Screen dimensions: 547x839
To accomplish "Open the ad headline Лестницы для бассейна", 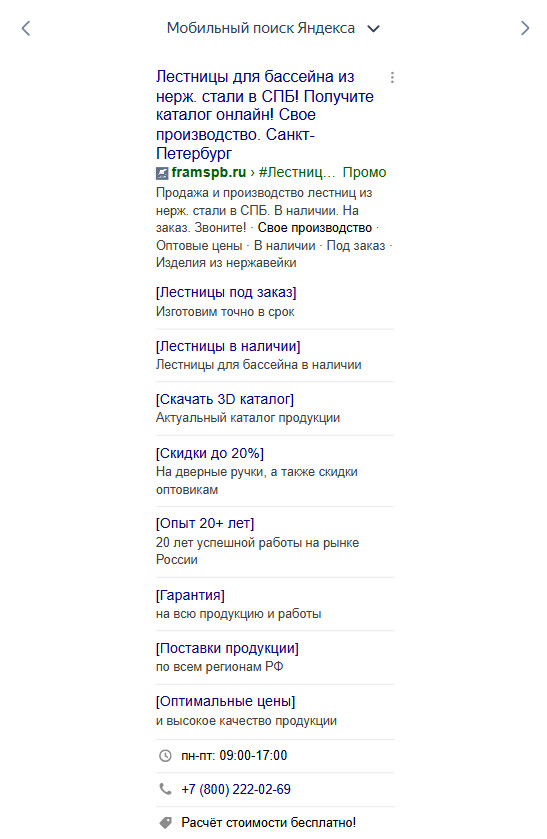I will (x=265, y=115).
